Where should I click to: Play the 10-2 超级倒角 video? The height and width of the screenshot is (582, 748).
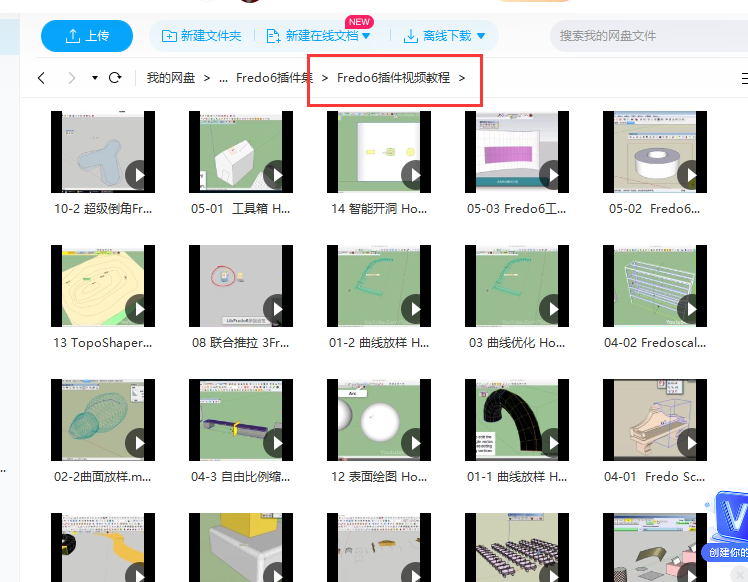click(x=139, y=175)
